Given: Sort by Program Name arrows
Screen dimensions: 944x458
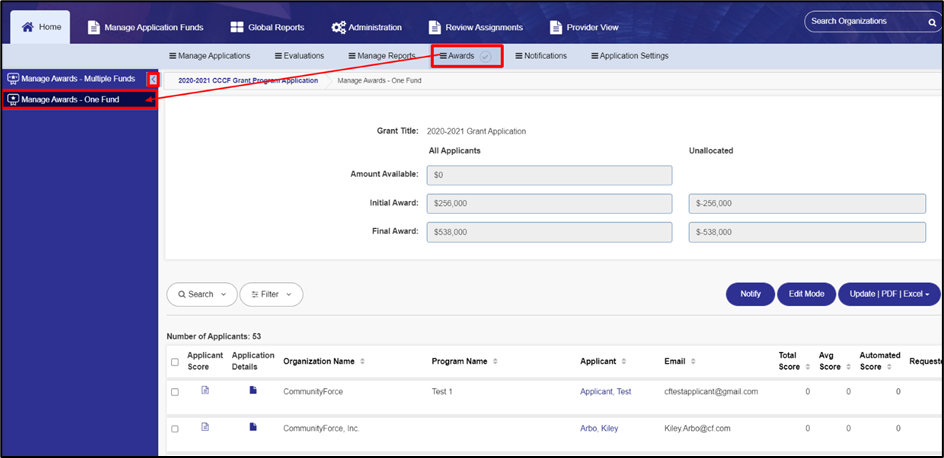Looking at the screenshot, I should 495,362.
